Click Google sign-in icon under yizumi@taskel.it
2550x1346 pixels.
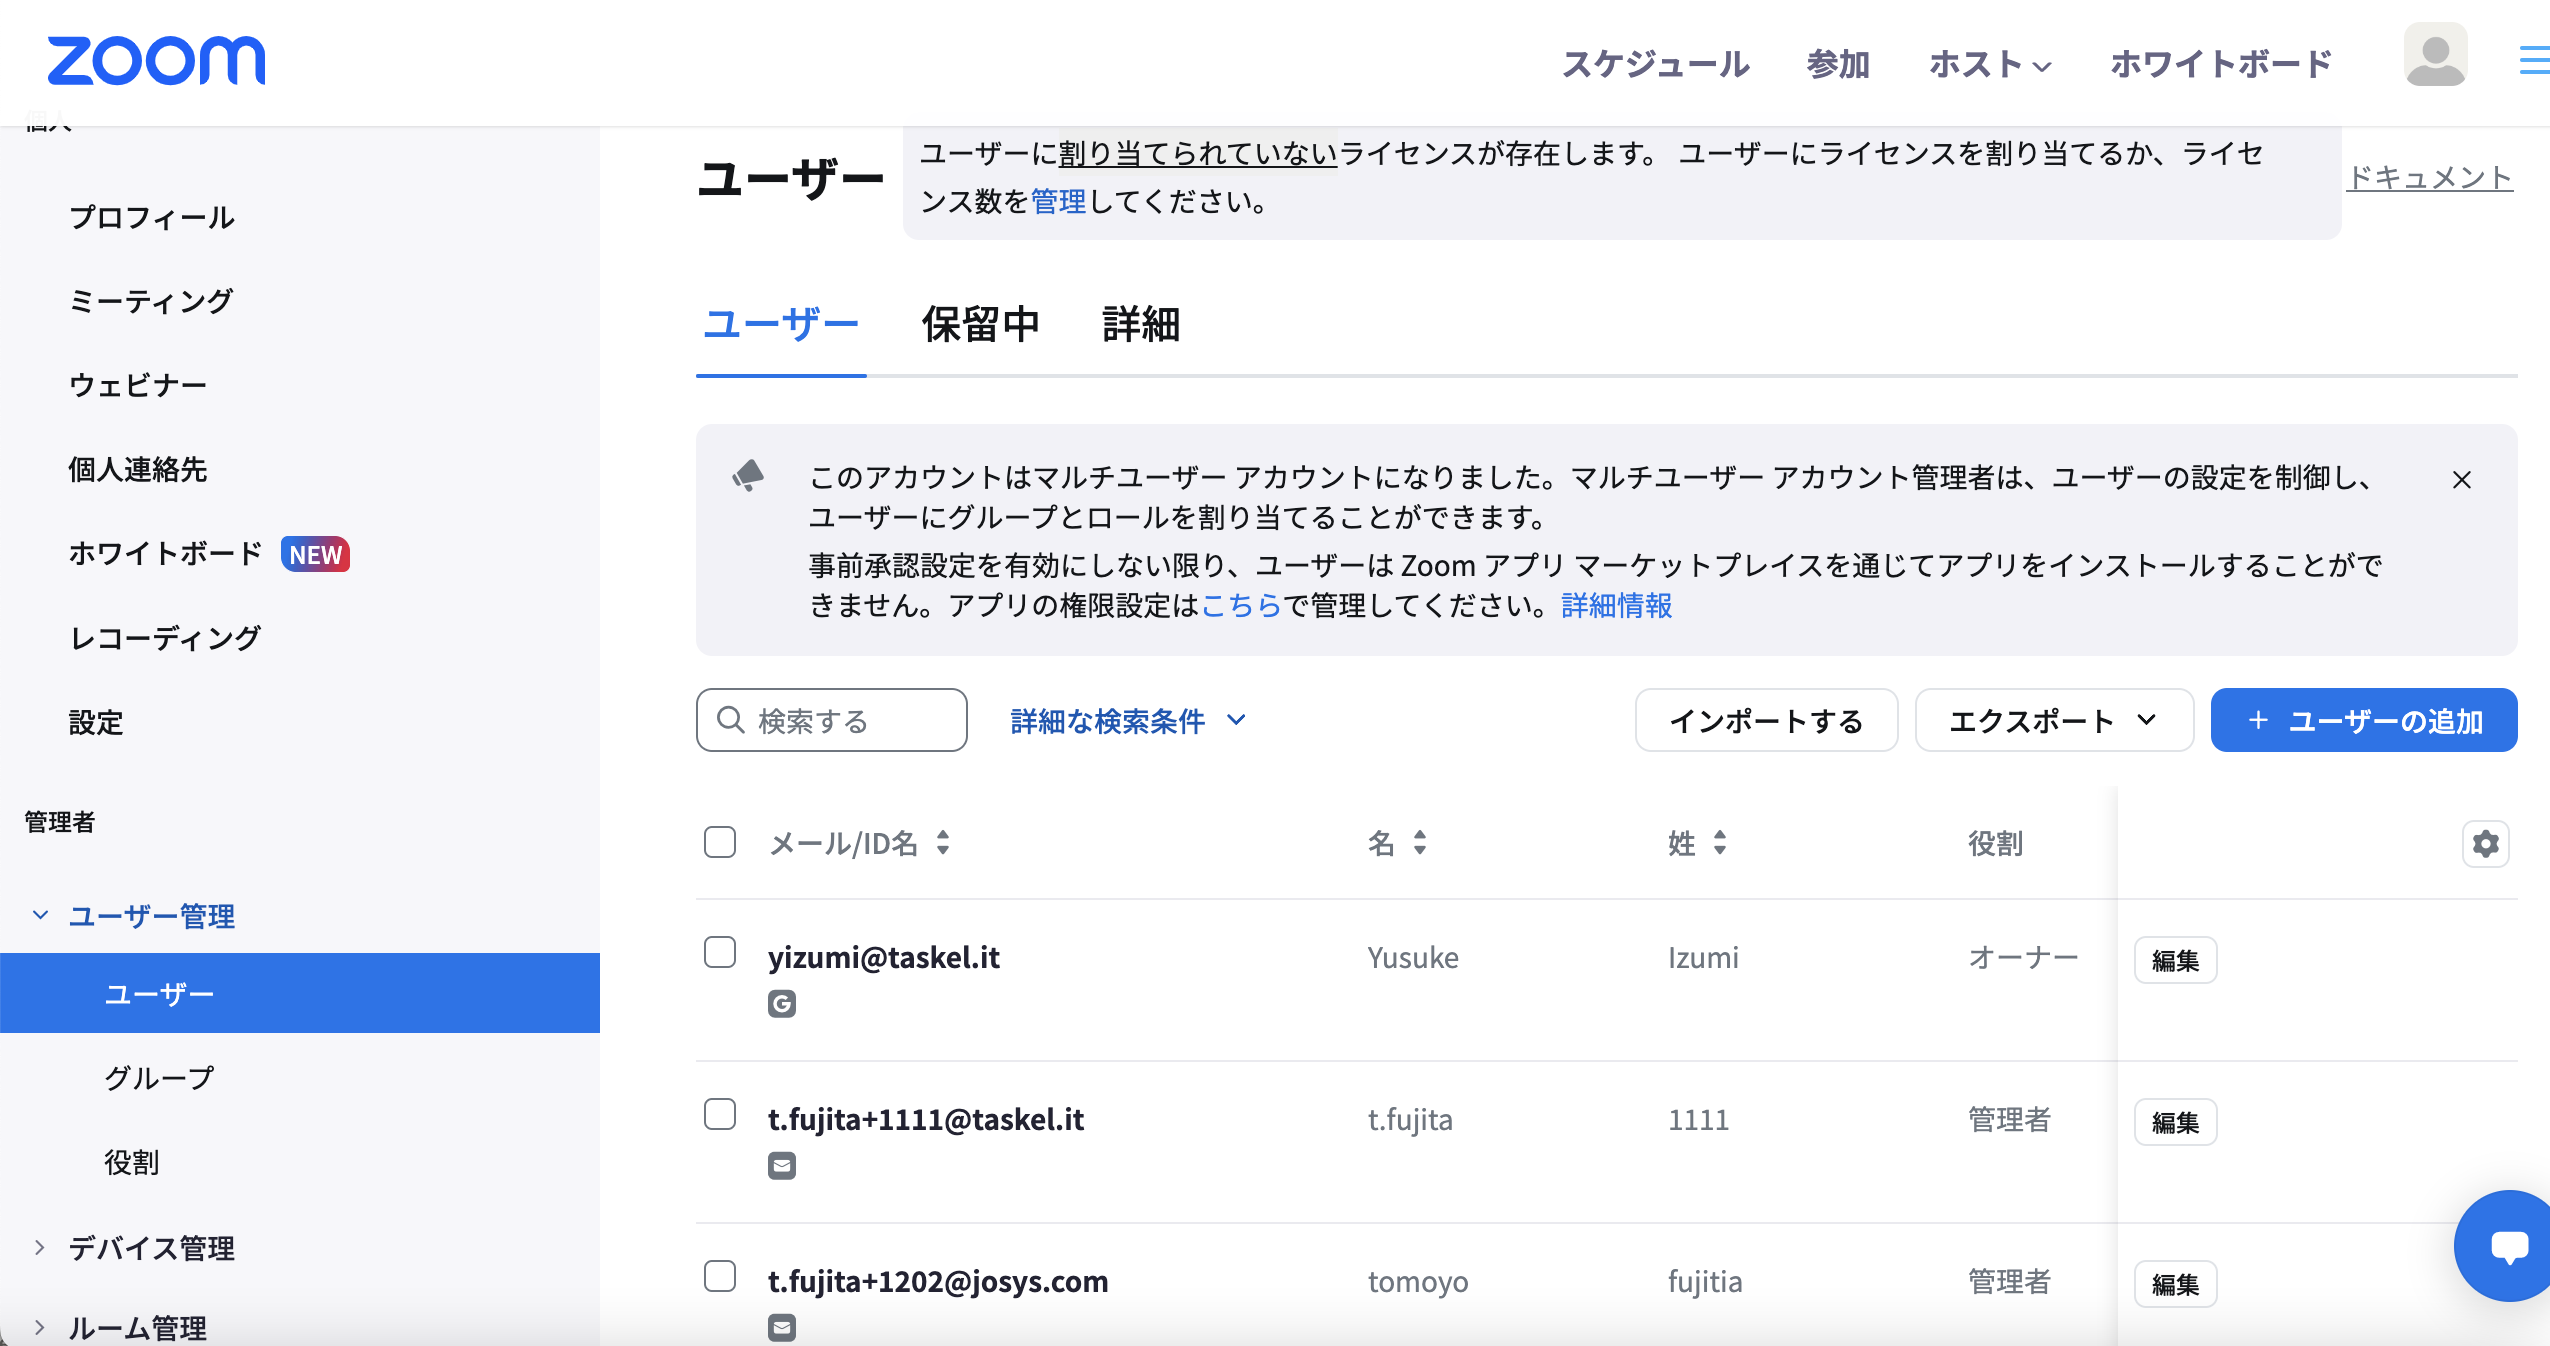click(x=782, y=1003)
